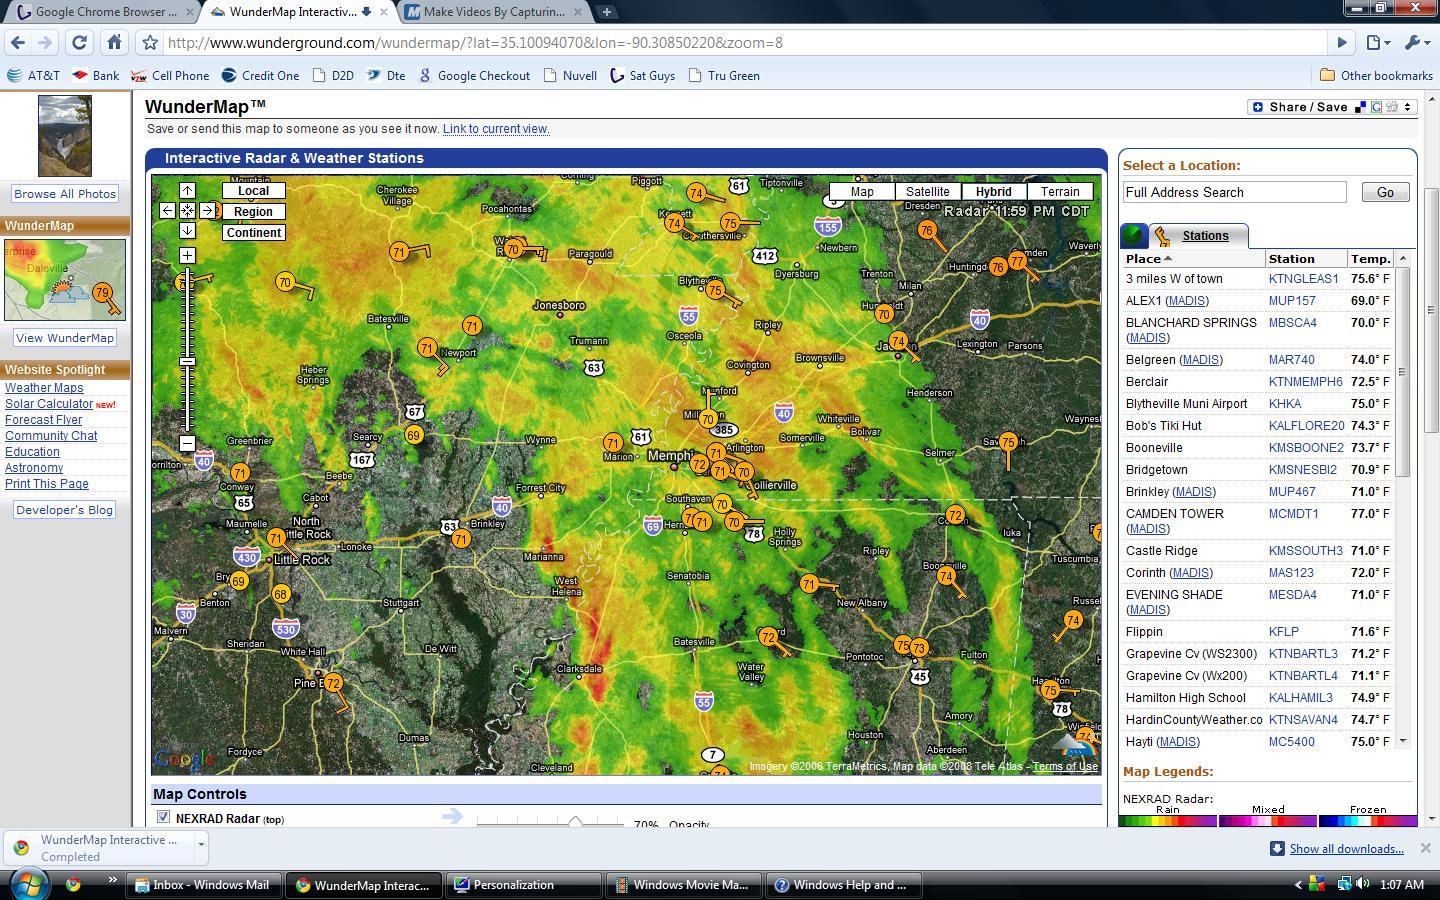This screenshot has height=900, width=1440.
Task: Zoom in with the map plus button
Action: pos(187,256)
